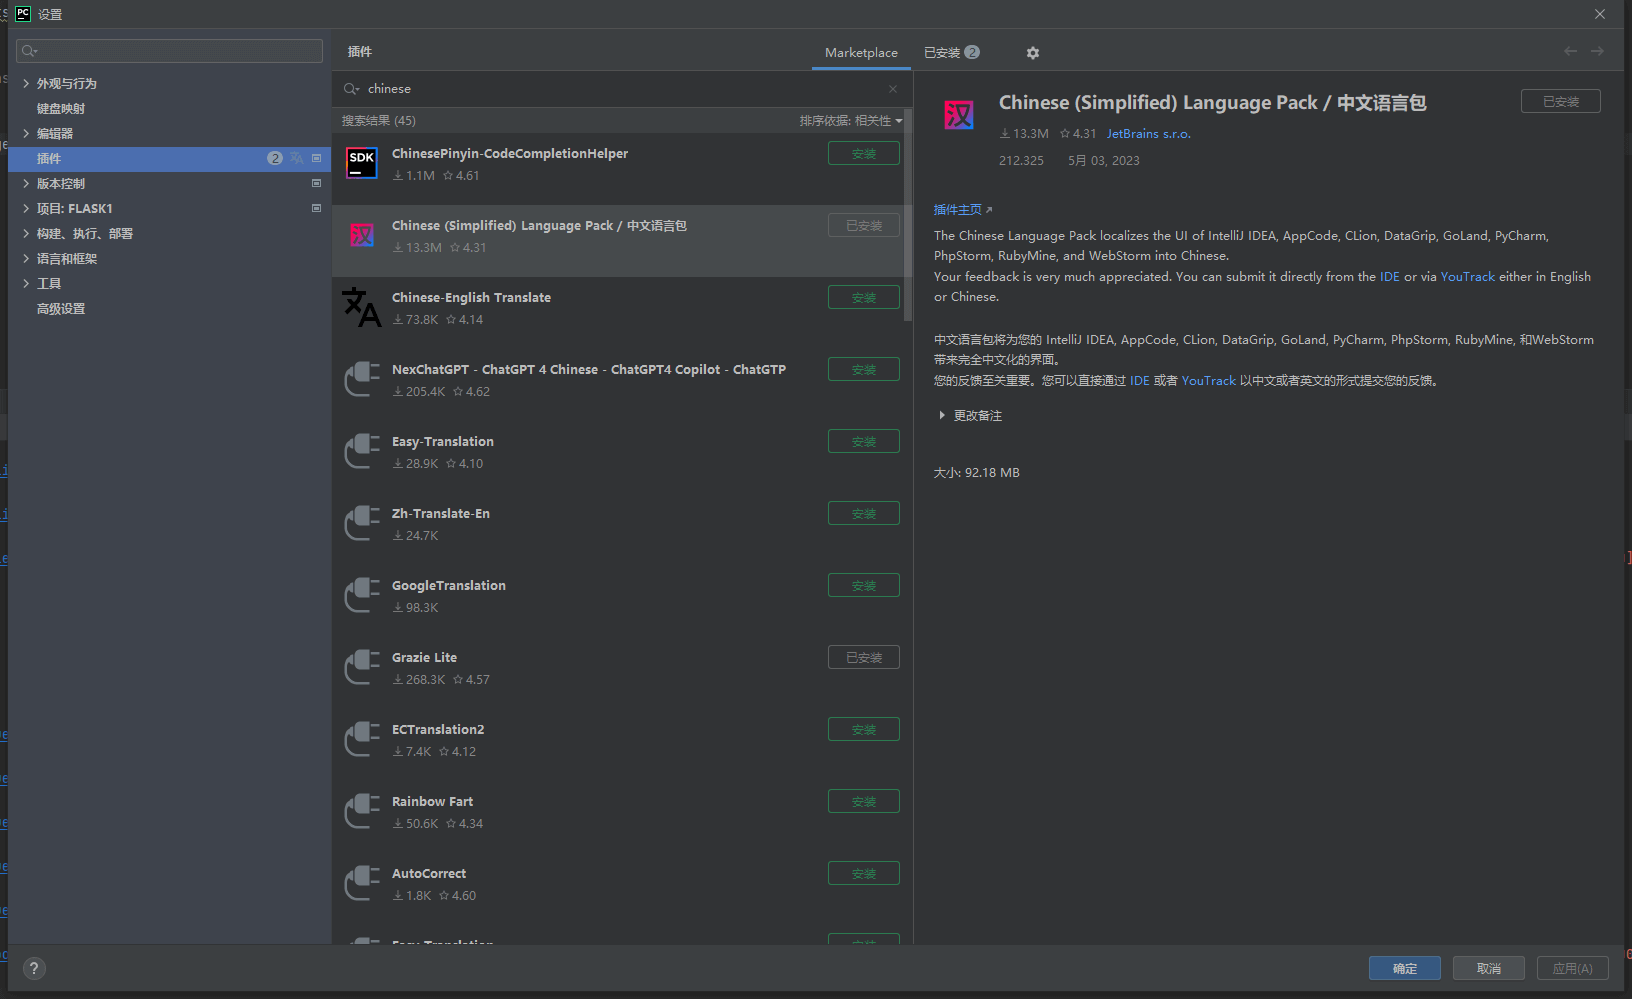The width and height of the screenshot is (1632, 999).
Task: Click the PyCharm logo in title bar
Action: coord(23,14)
